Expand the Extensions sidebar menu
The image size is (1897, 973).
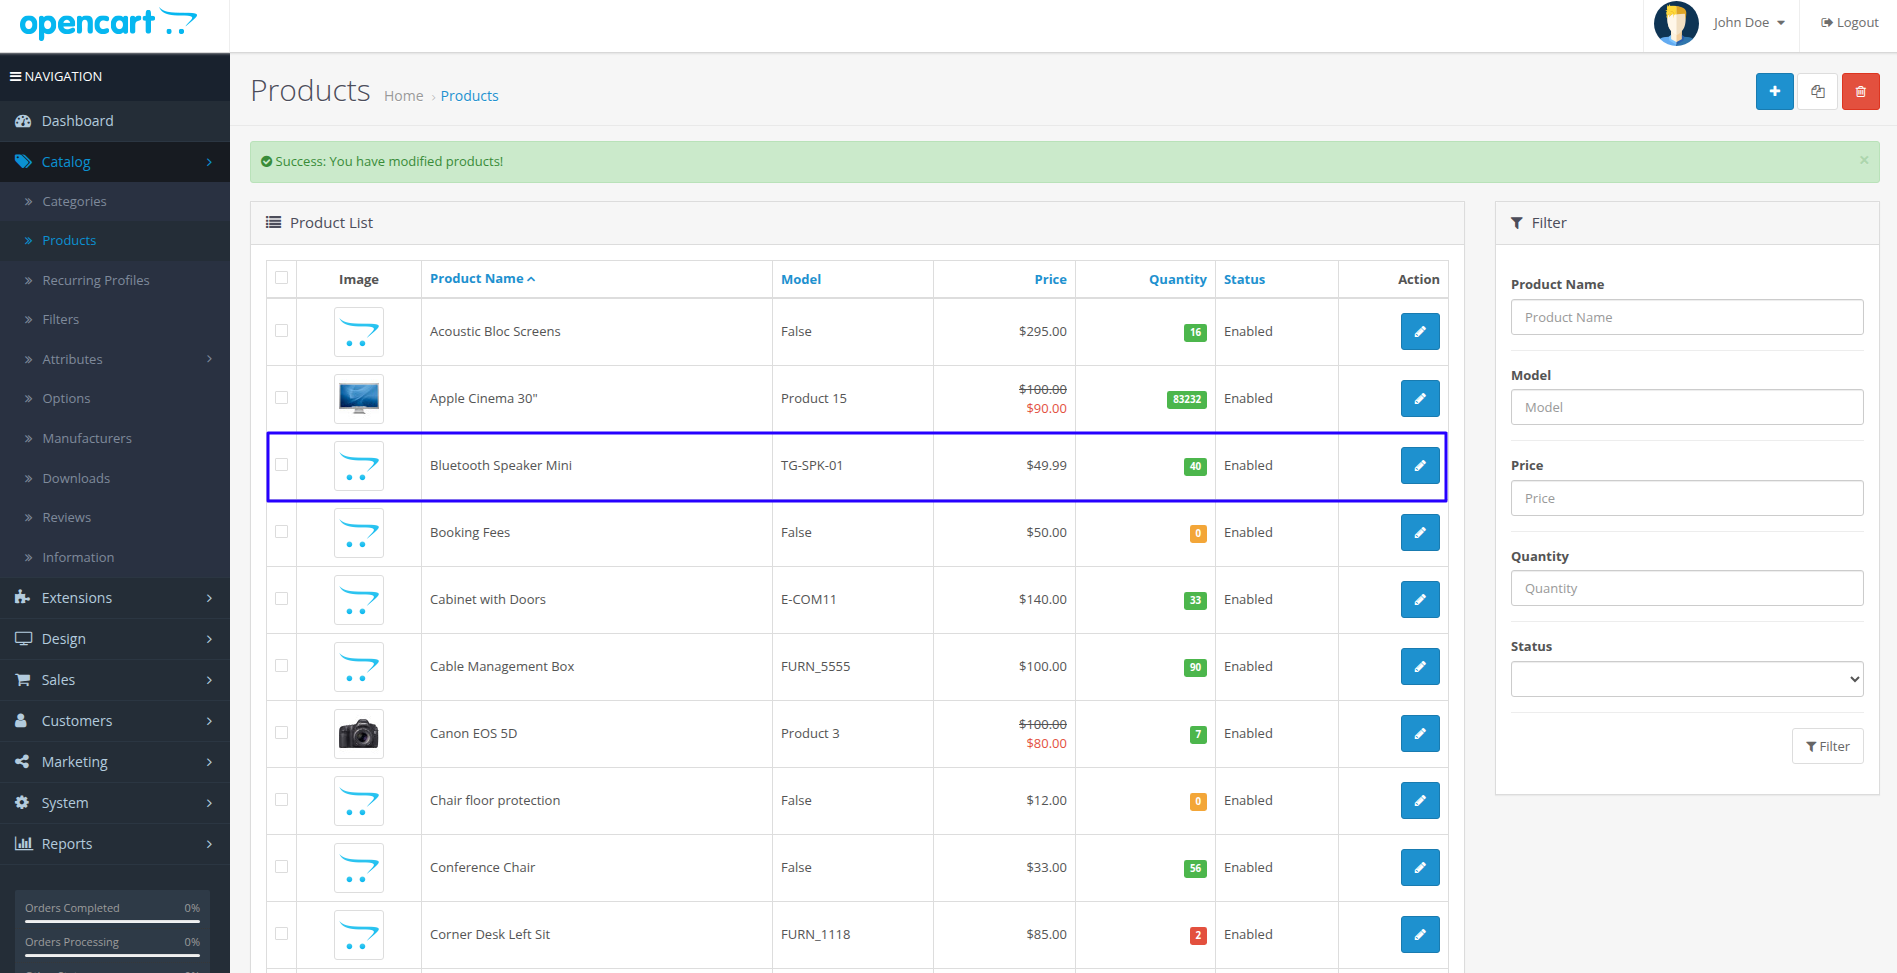tap(115, 598)
